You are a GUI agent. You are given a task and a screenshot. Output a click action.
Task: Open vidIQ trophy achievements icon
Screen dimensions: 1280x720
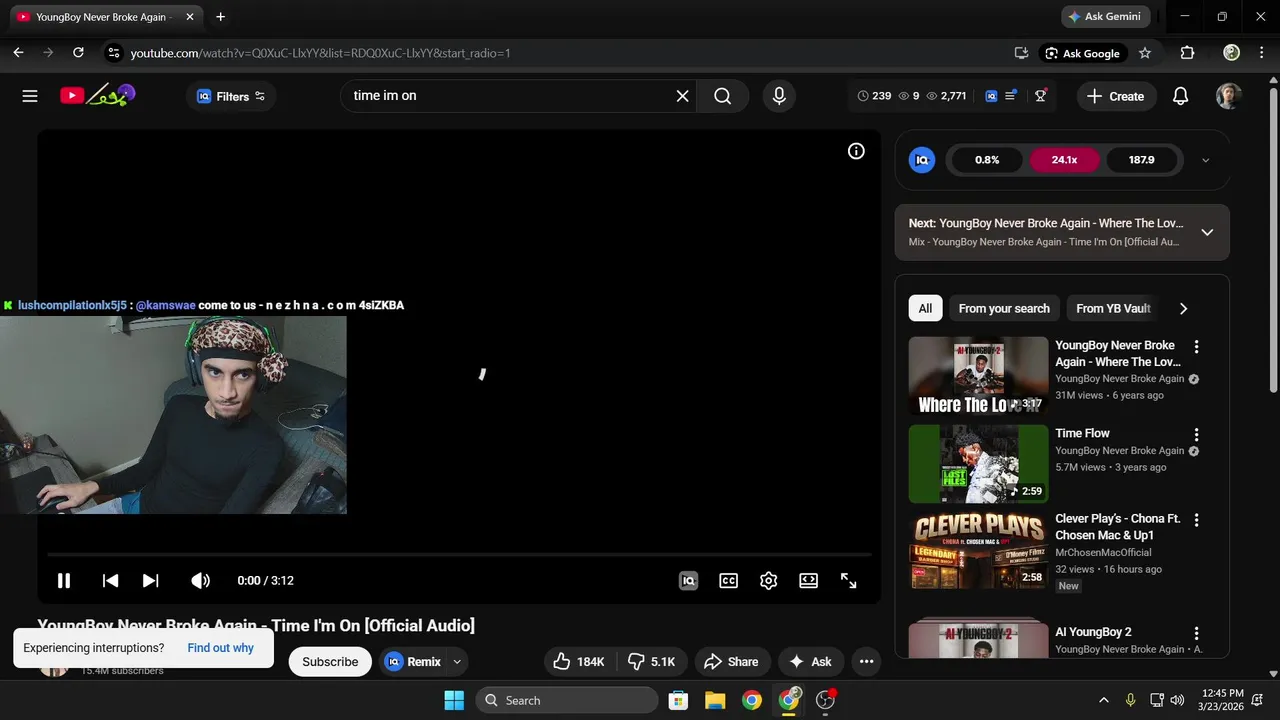pos(1041,96)
